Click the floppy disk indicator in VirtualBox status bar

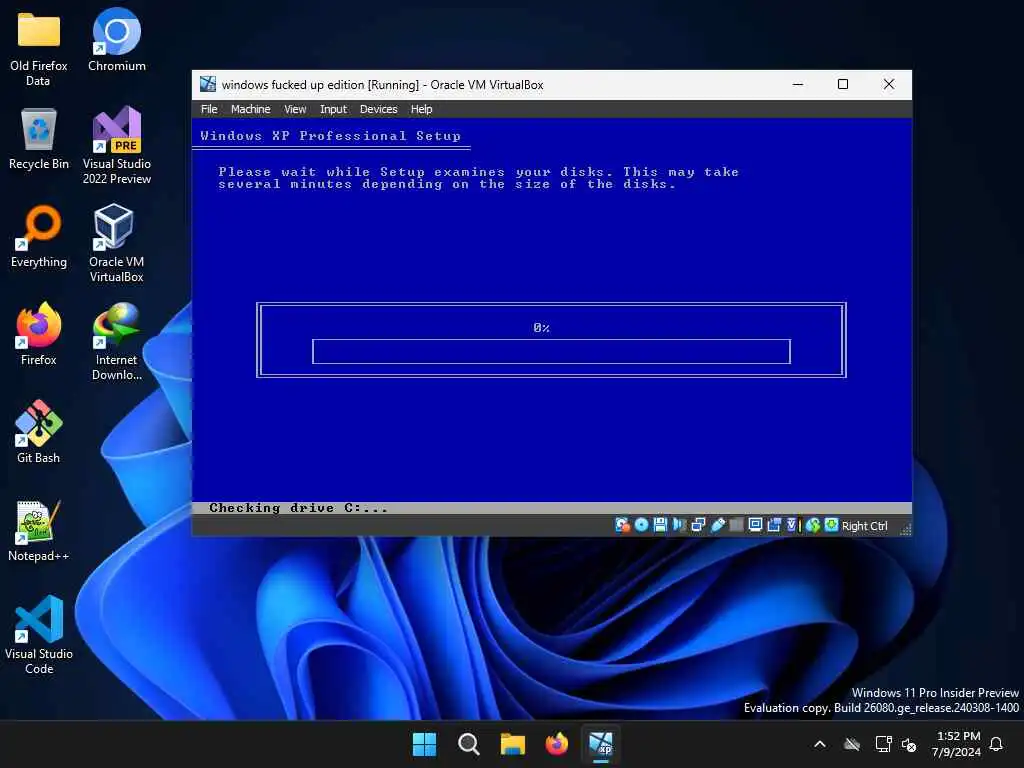tap(660, 525)
